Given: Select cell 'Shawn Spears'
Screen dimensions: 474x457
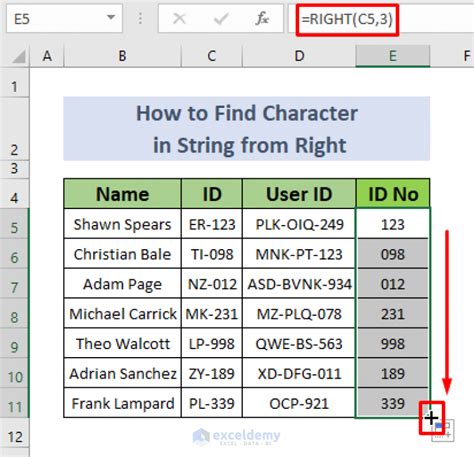Looking at the screenshot, I should [x=122, y=224].
